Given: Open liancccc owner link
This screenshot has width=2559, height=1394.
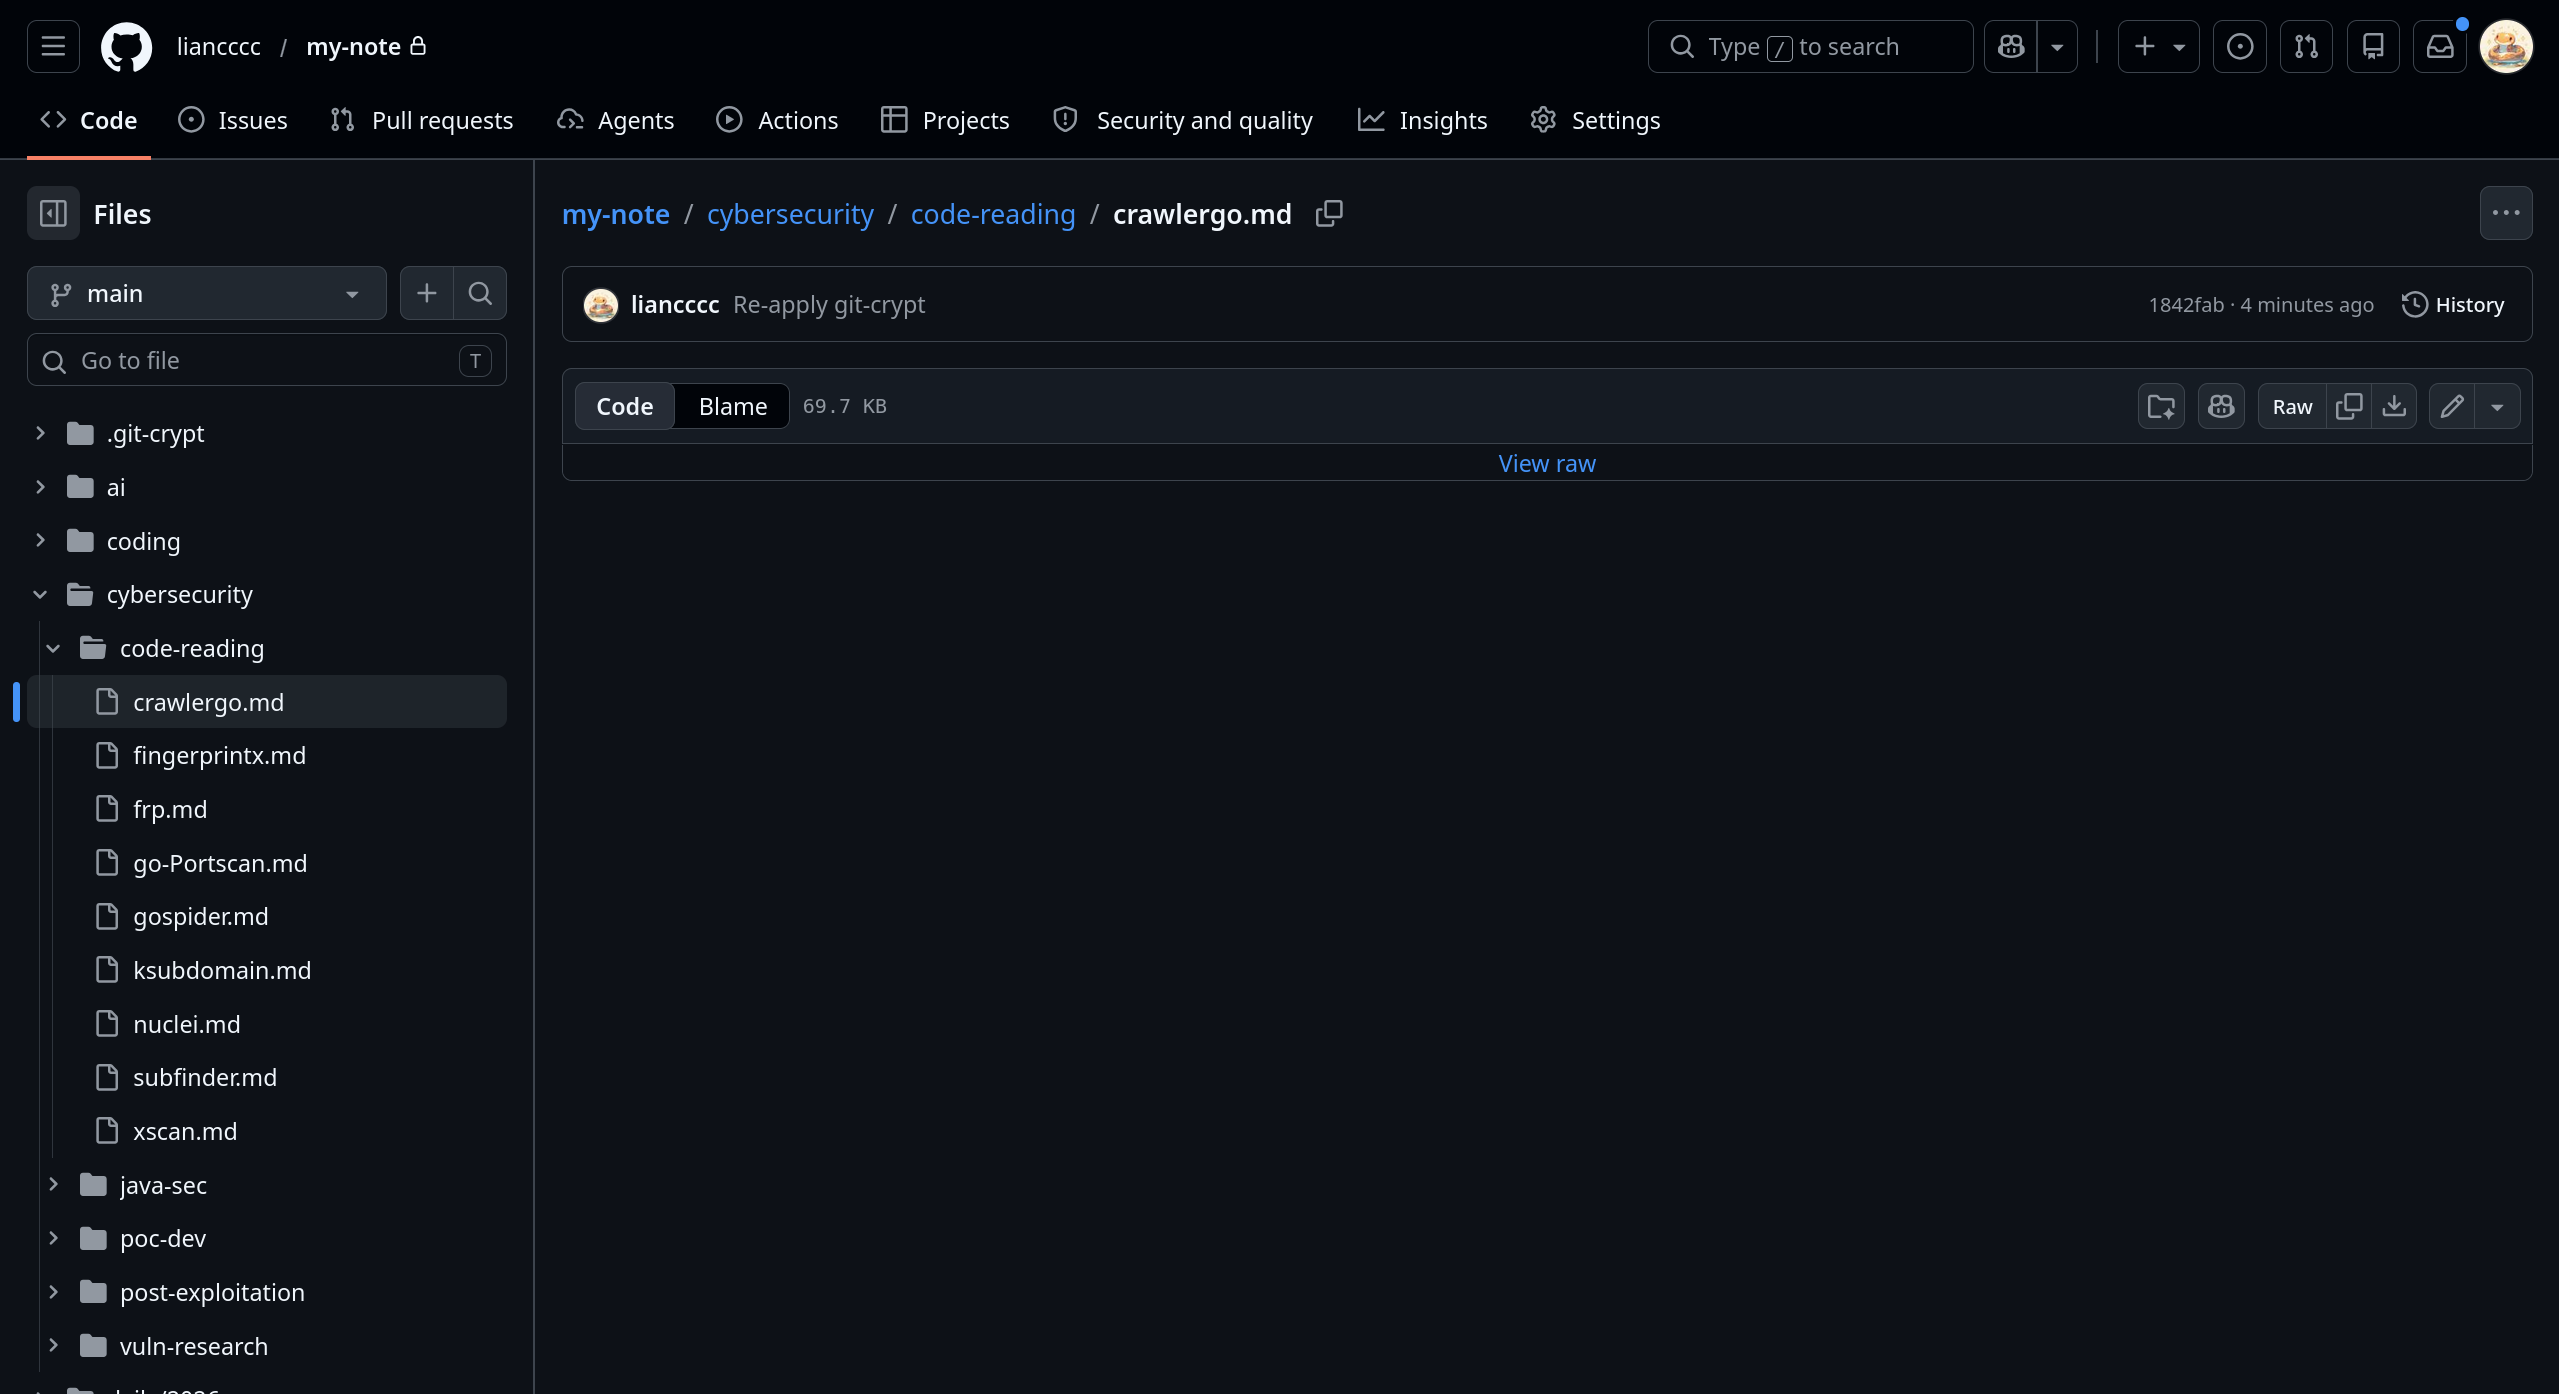Looking at the screenshot, I should 218,46.
